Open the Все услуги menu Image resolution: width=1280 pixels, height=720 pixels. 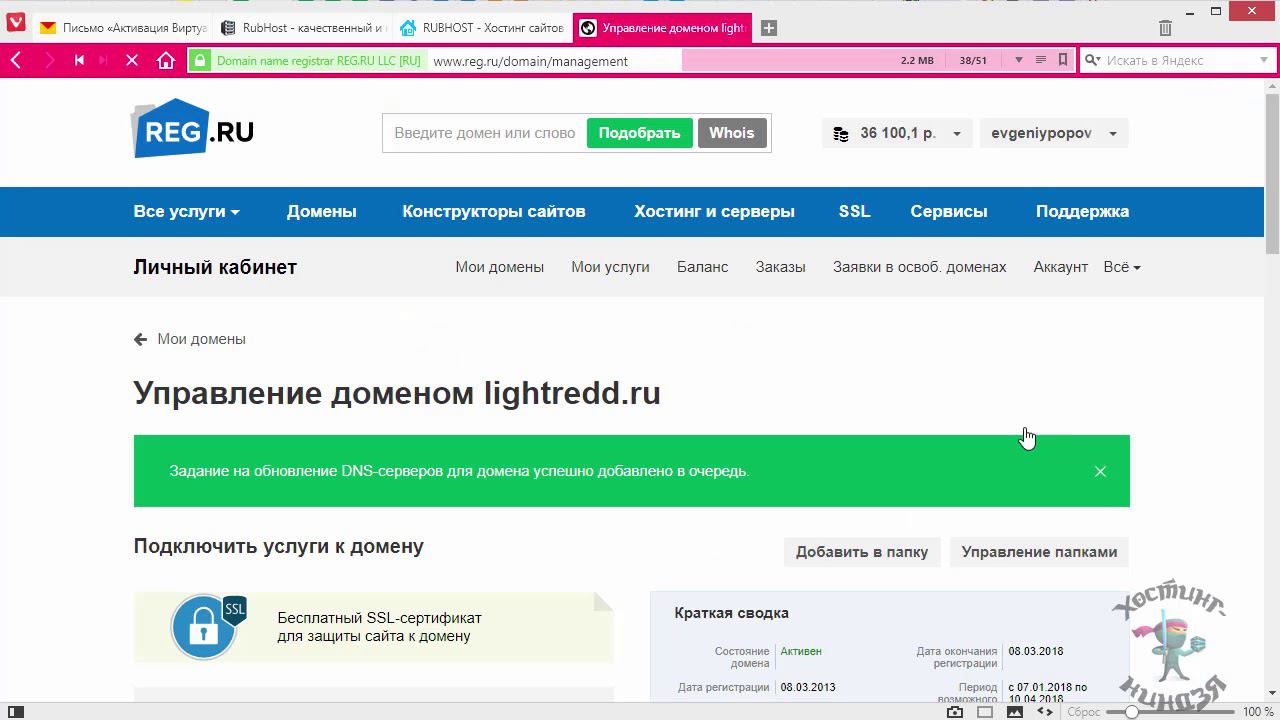click(x=187, y=211)
